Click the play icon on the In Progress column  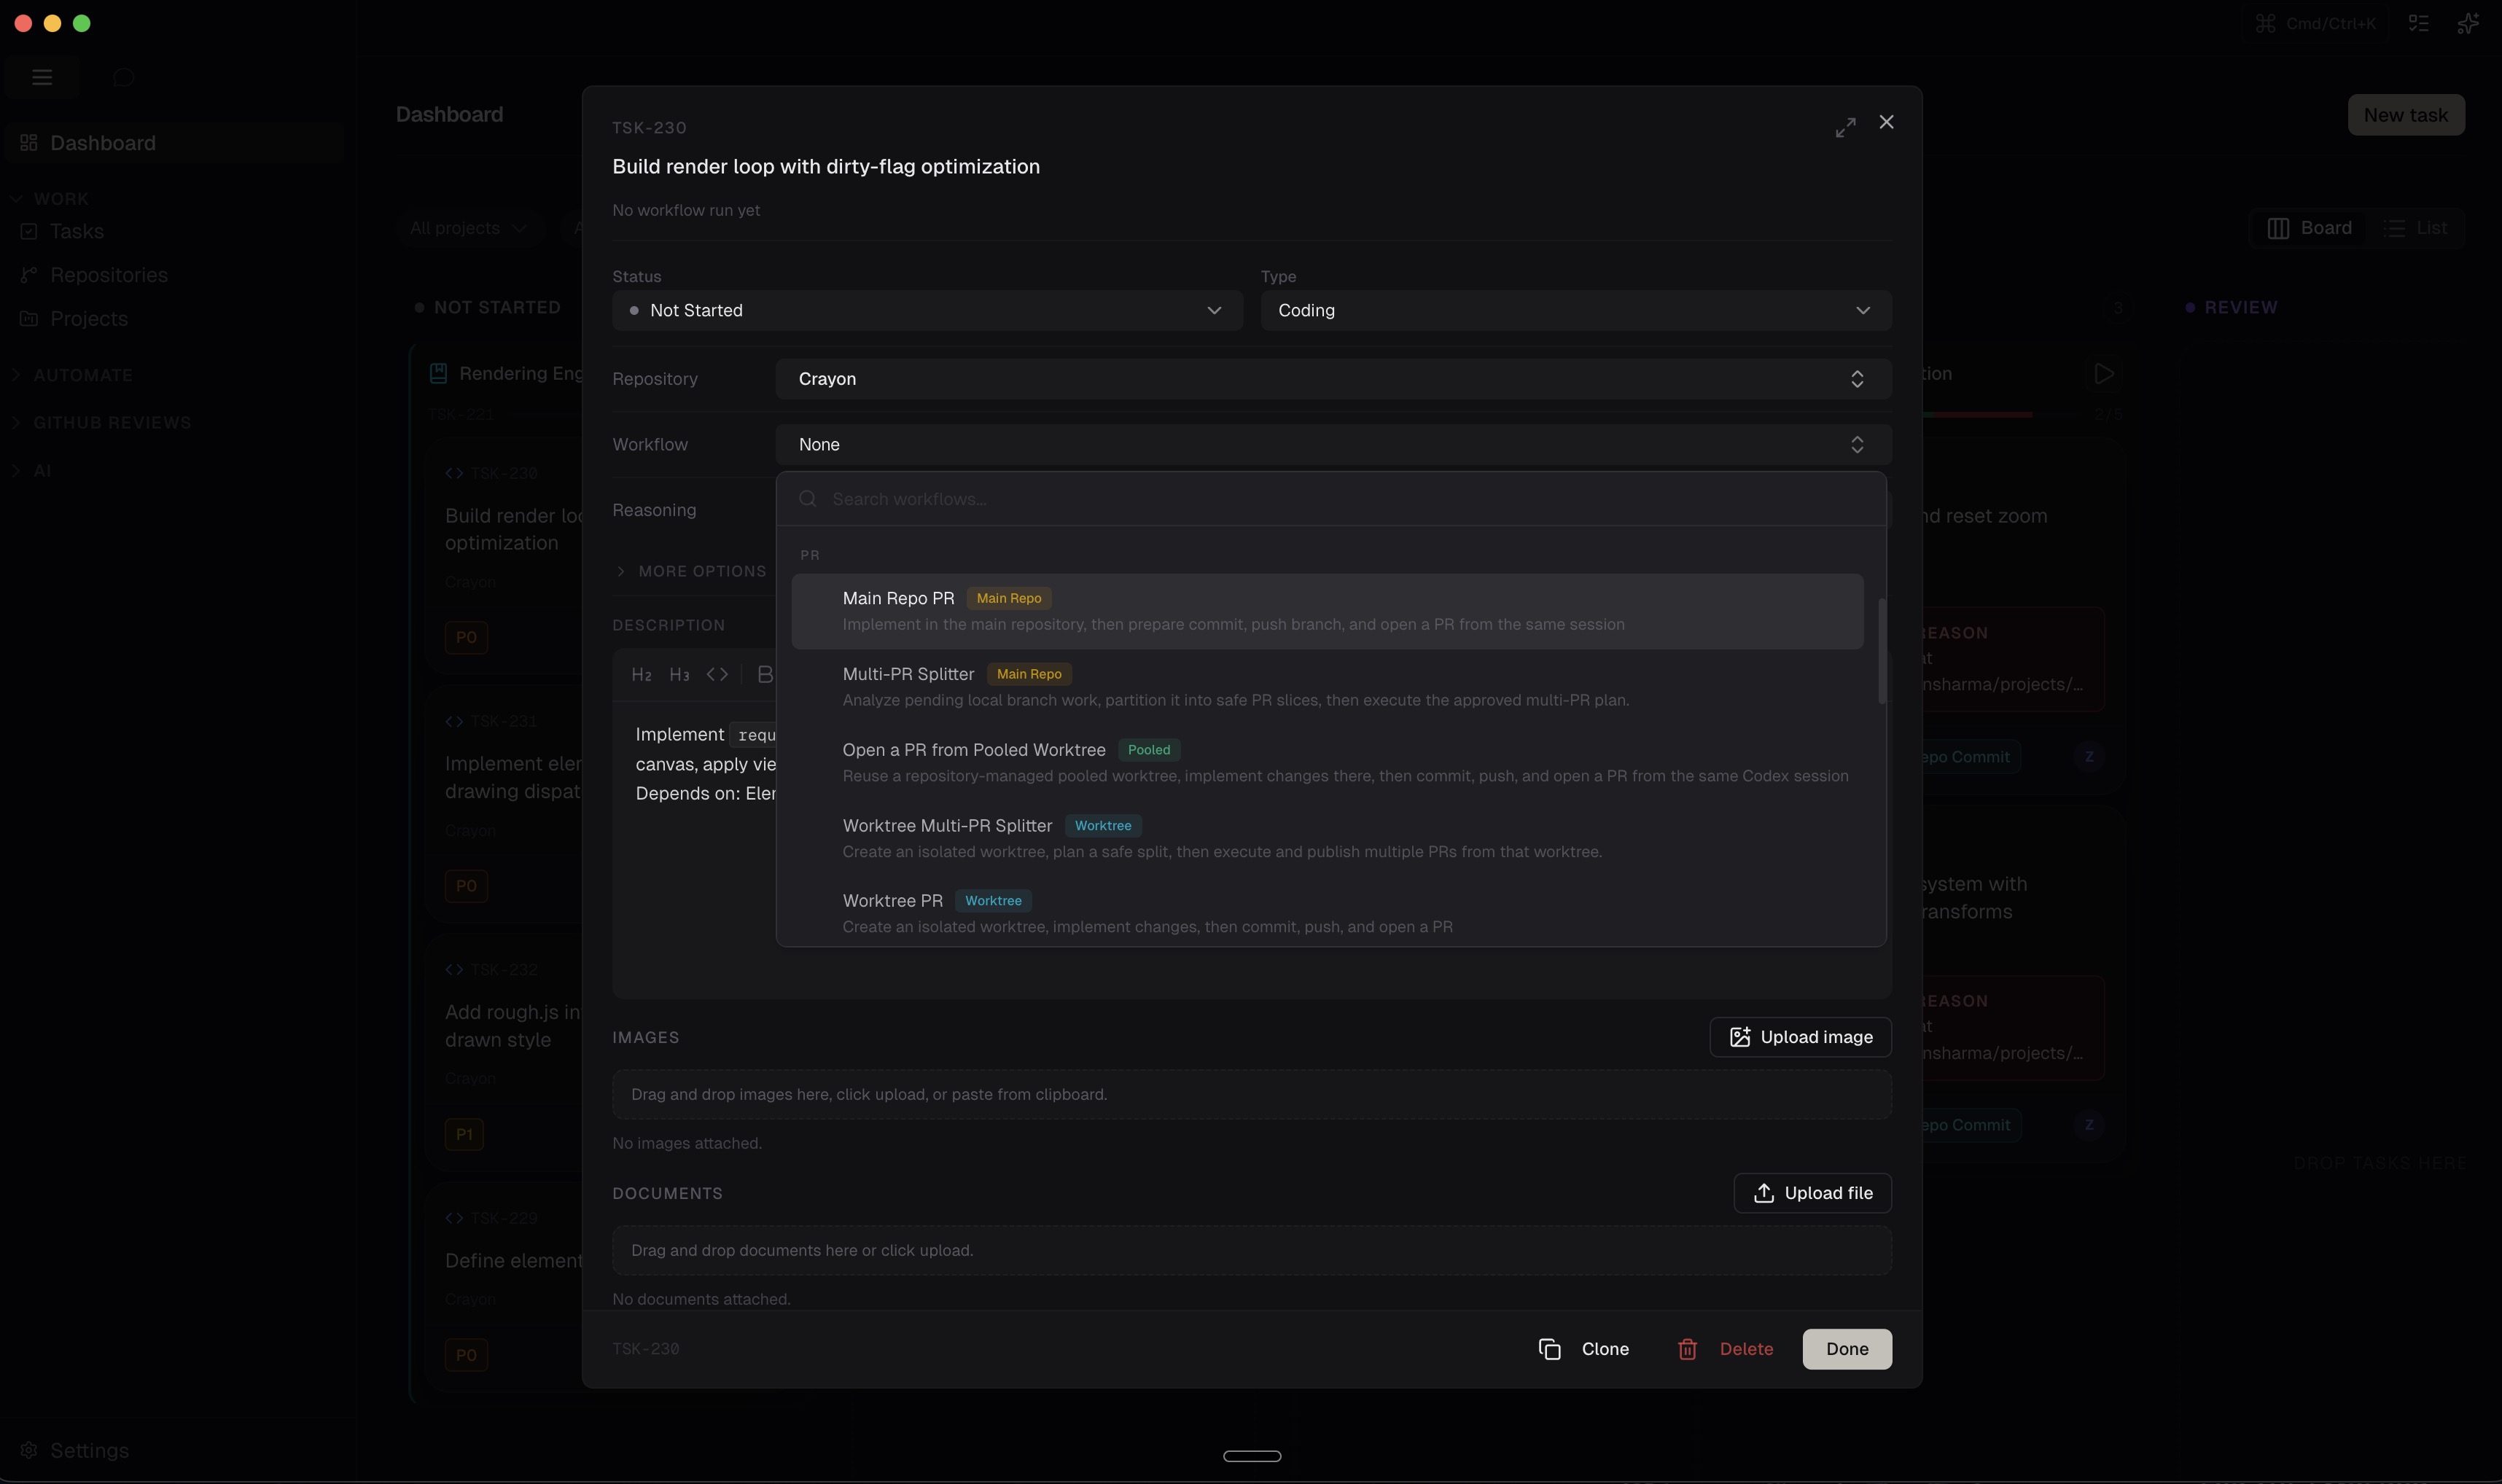pyautogui.click(x=2104, y=373)
